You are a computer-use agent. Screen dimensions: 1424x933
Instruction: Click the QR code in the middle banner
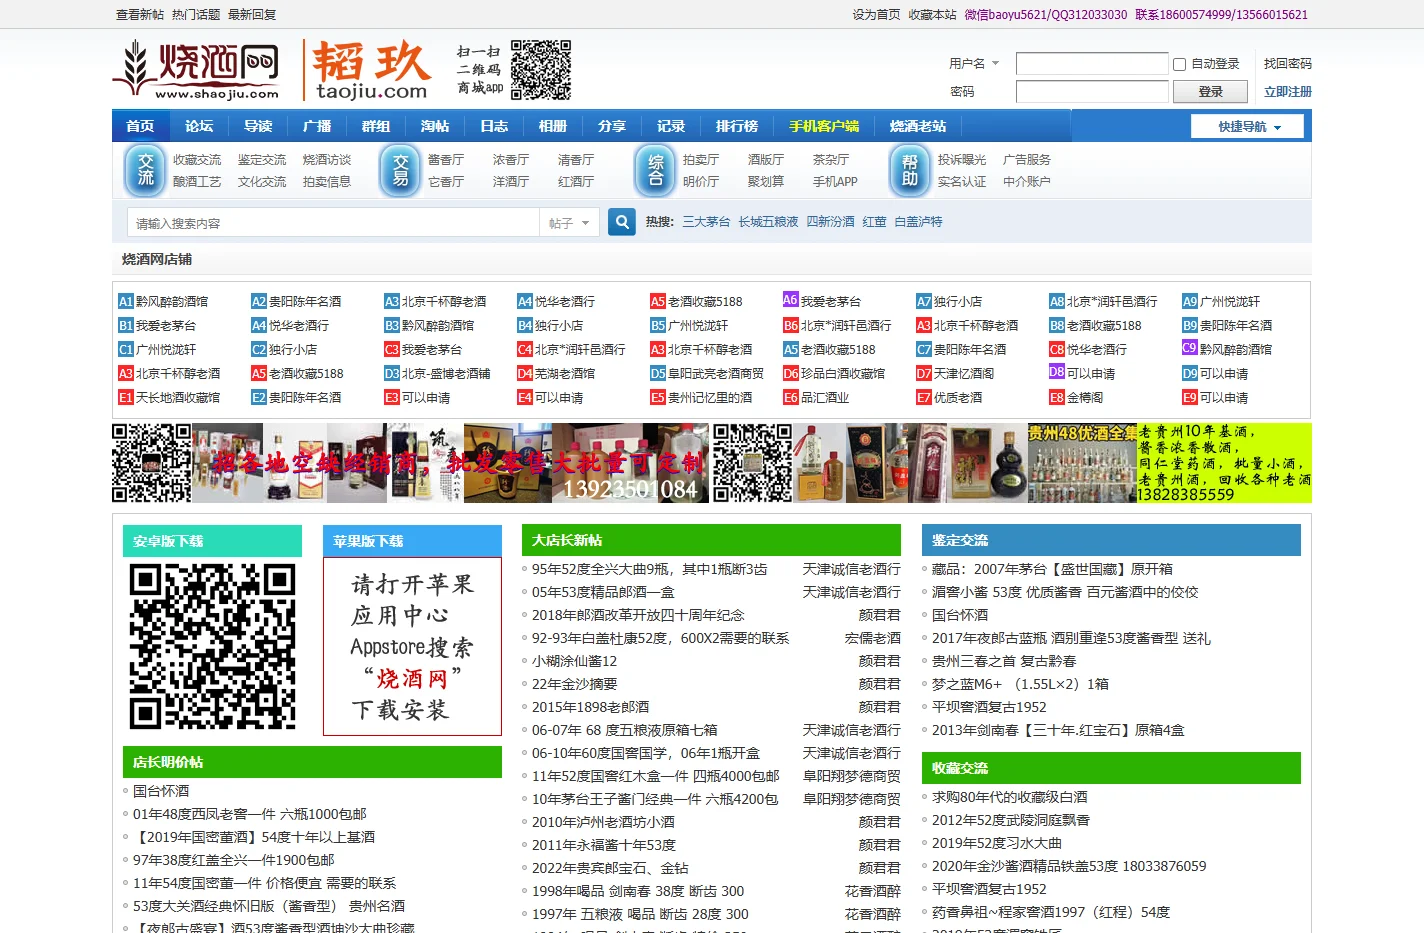click(x=752, y=462)
